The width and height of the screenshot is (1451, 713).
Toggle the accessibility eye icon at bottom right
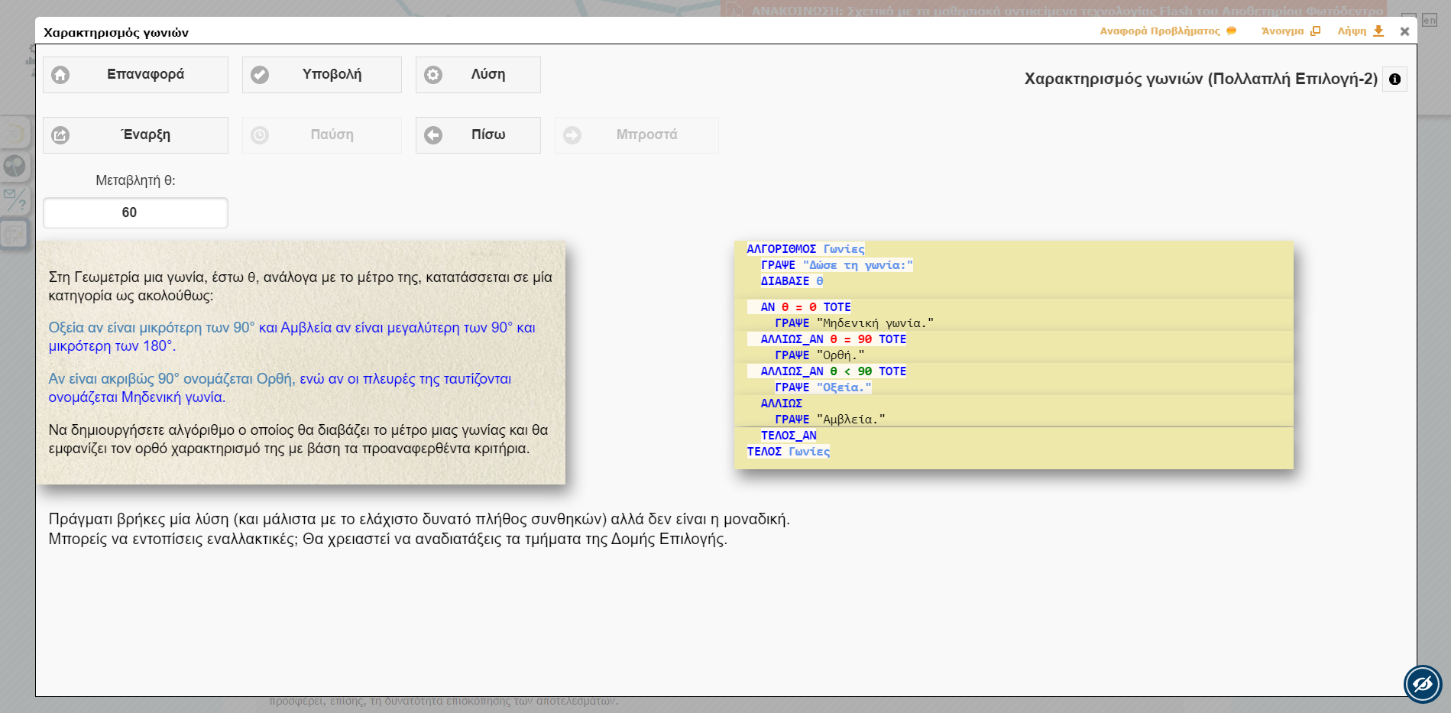[x=1422, y=684]
